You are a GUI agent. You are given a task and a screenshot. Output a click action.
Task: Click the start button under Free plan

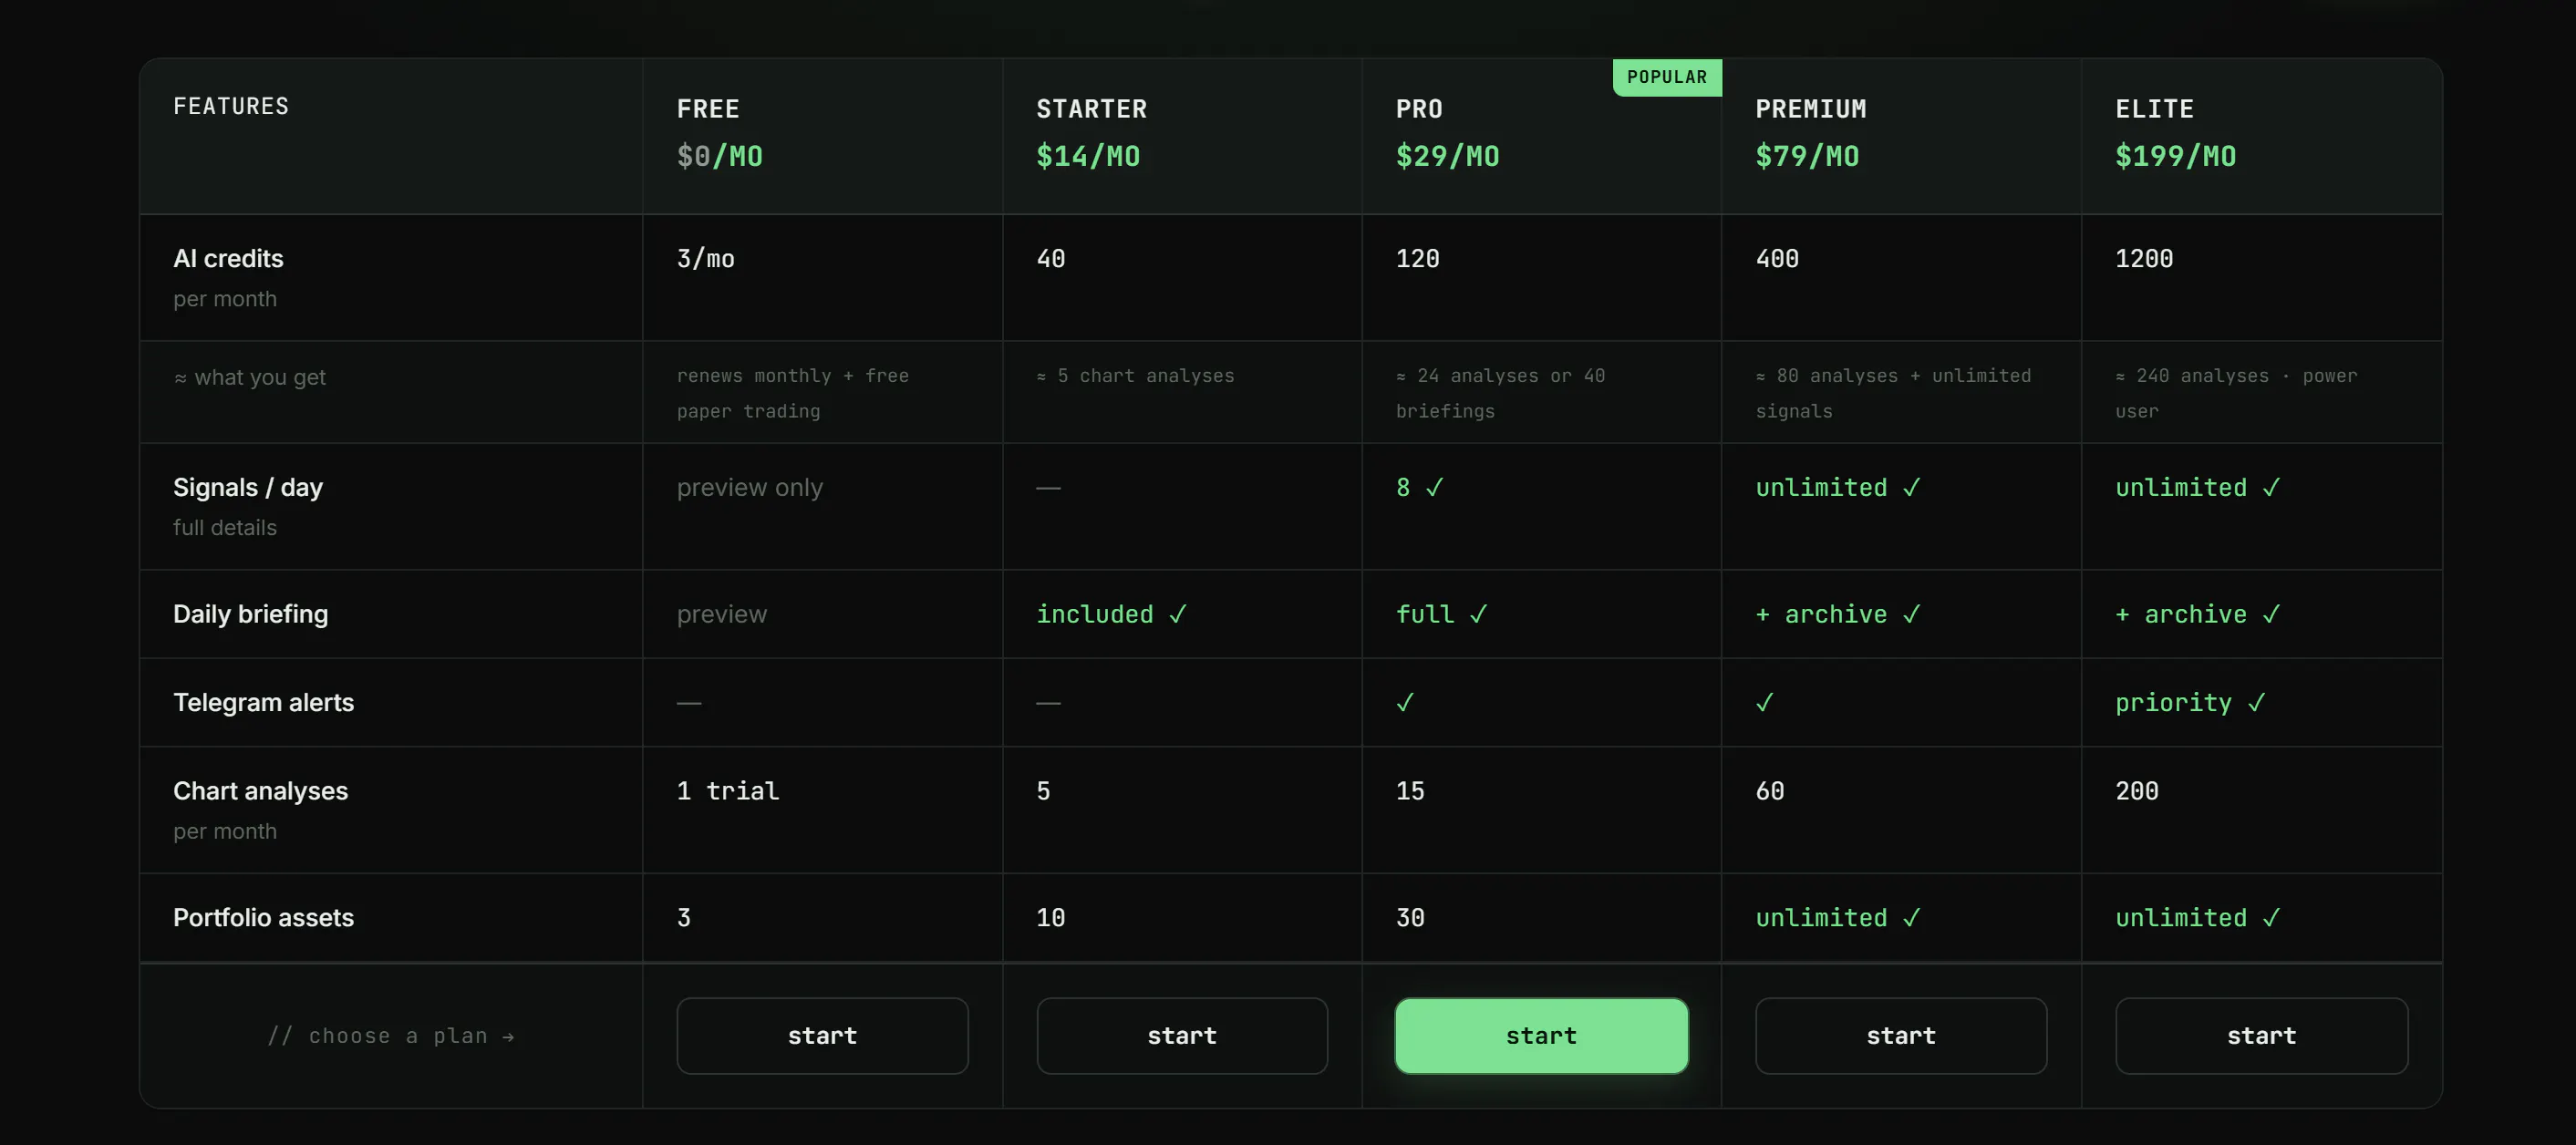pos(822,1035)
